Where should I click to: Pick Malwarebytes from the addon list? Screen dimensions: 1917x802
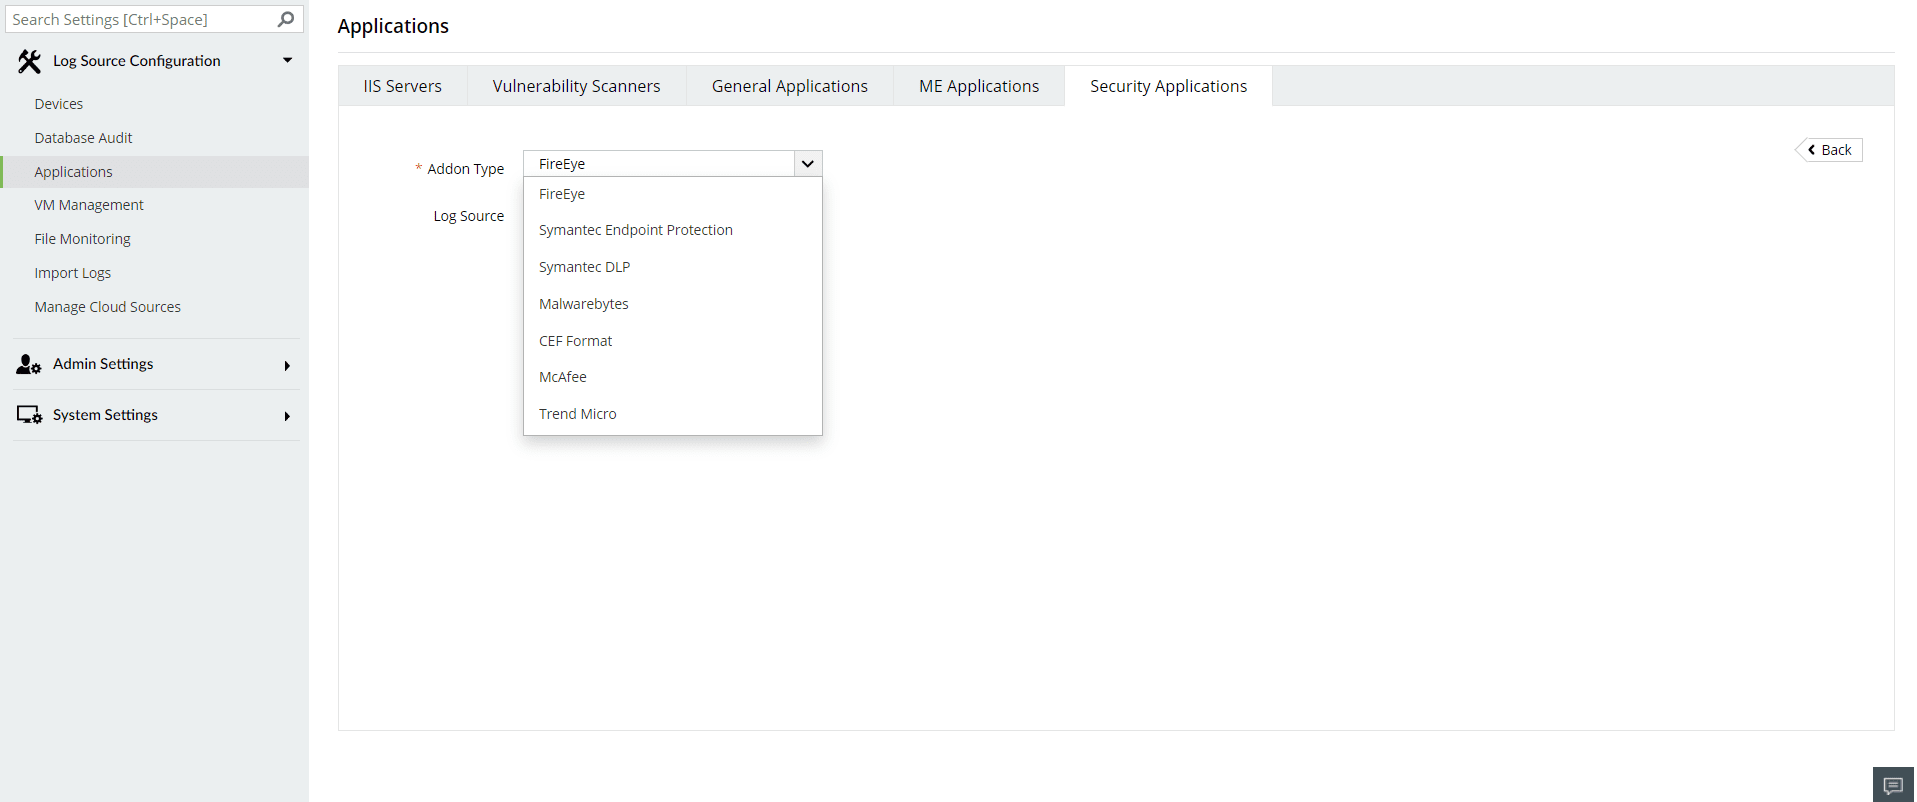point(673,304)
